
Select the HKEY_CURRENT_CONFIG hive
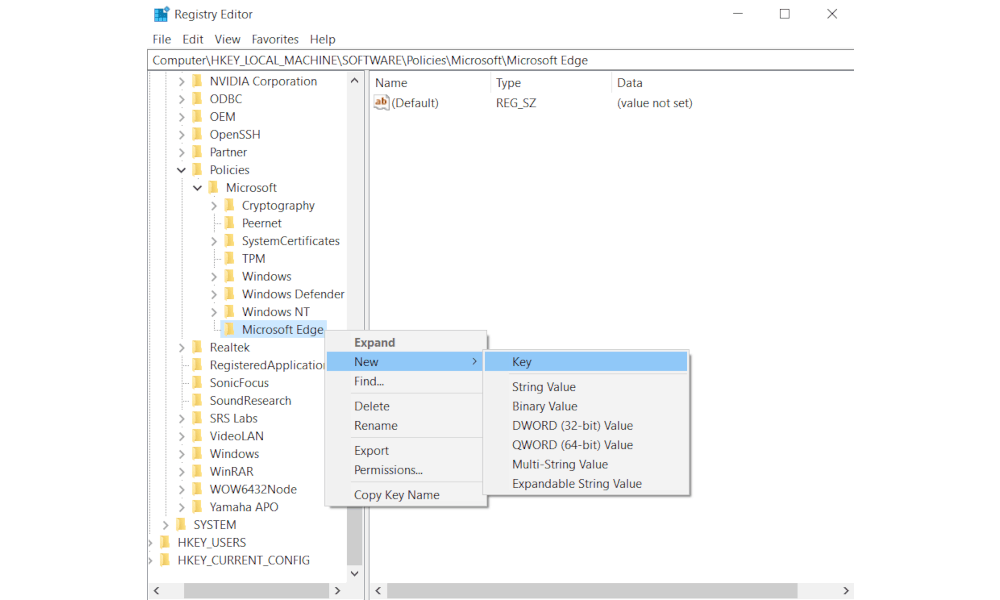244,560
